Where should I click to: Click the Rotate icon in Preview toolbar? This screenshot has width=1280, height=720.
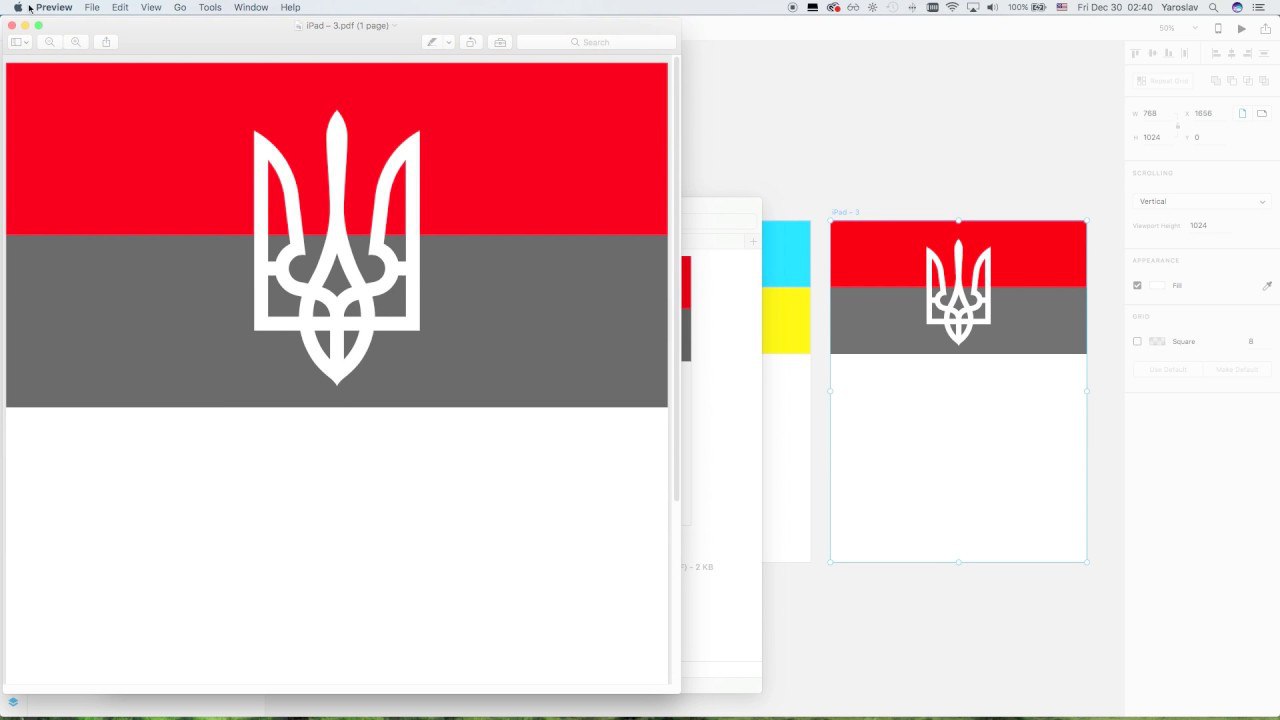471,42
